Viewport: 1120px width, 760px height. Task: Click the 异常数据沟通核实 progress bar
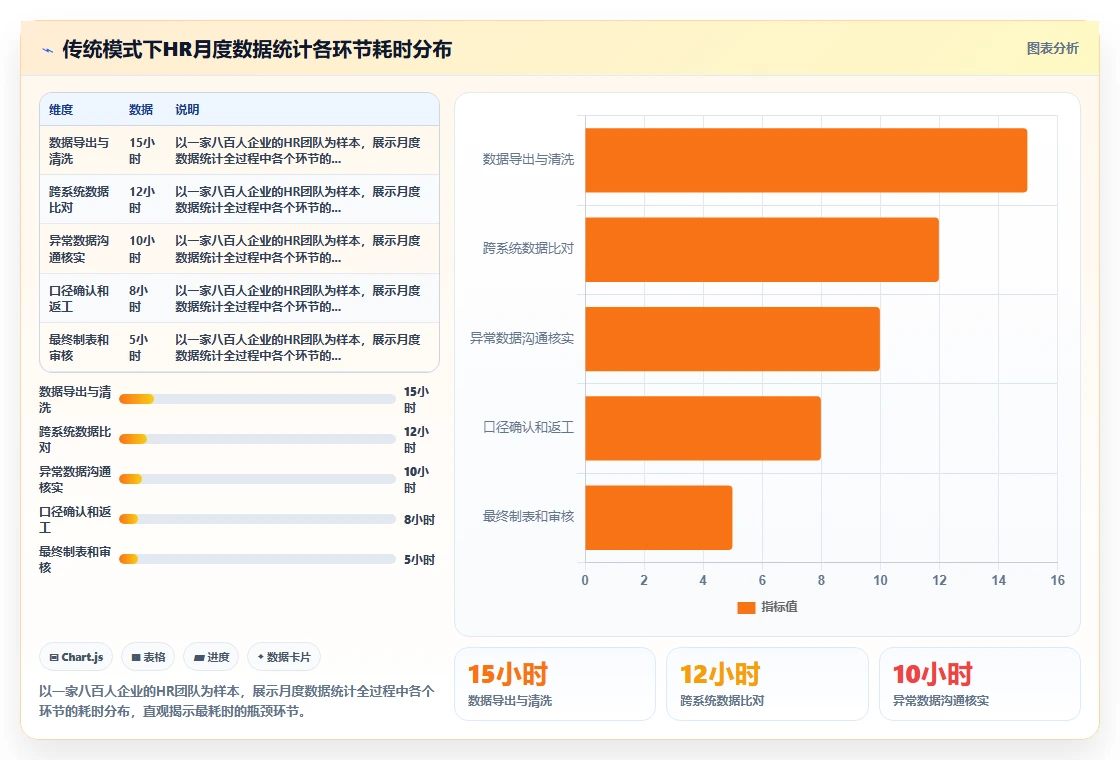point(257,479)
